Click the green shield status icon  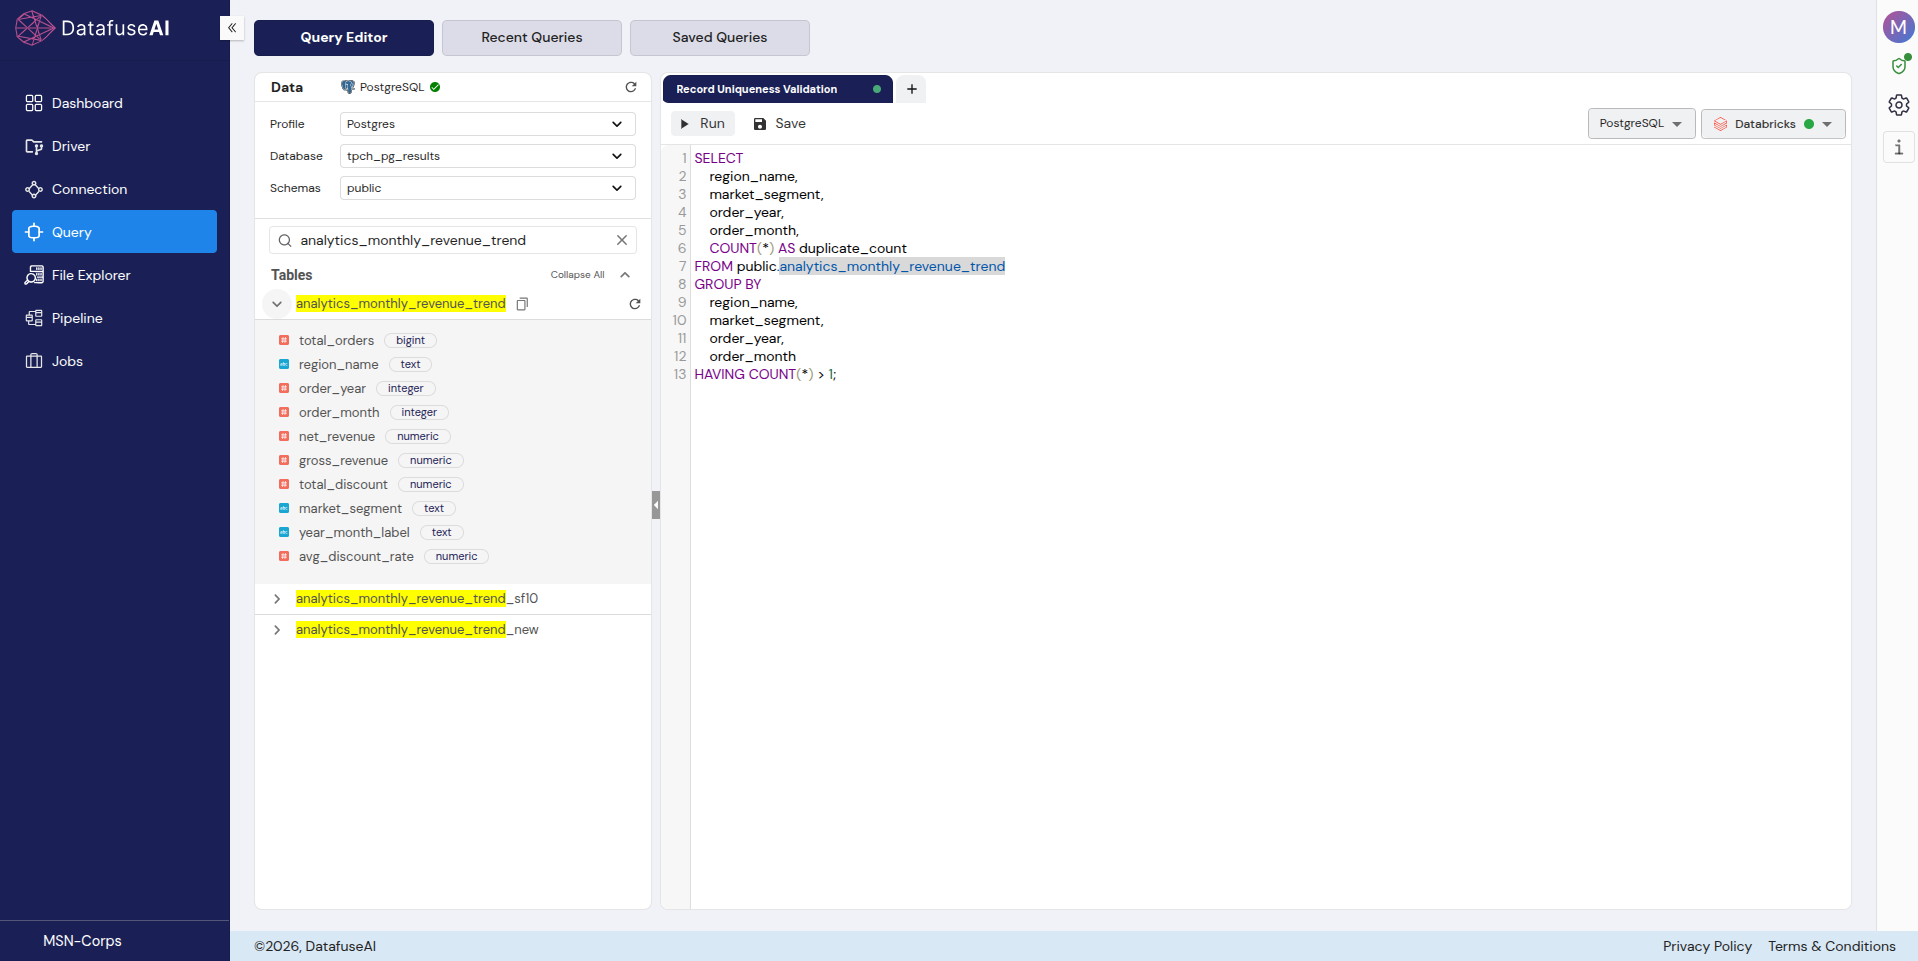click(1899, 66)
